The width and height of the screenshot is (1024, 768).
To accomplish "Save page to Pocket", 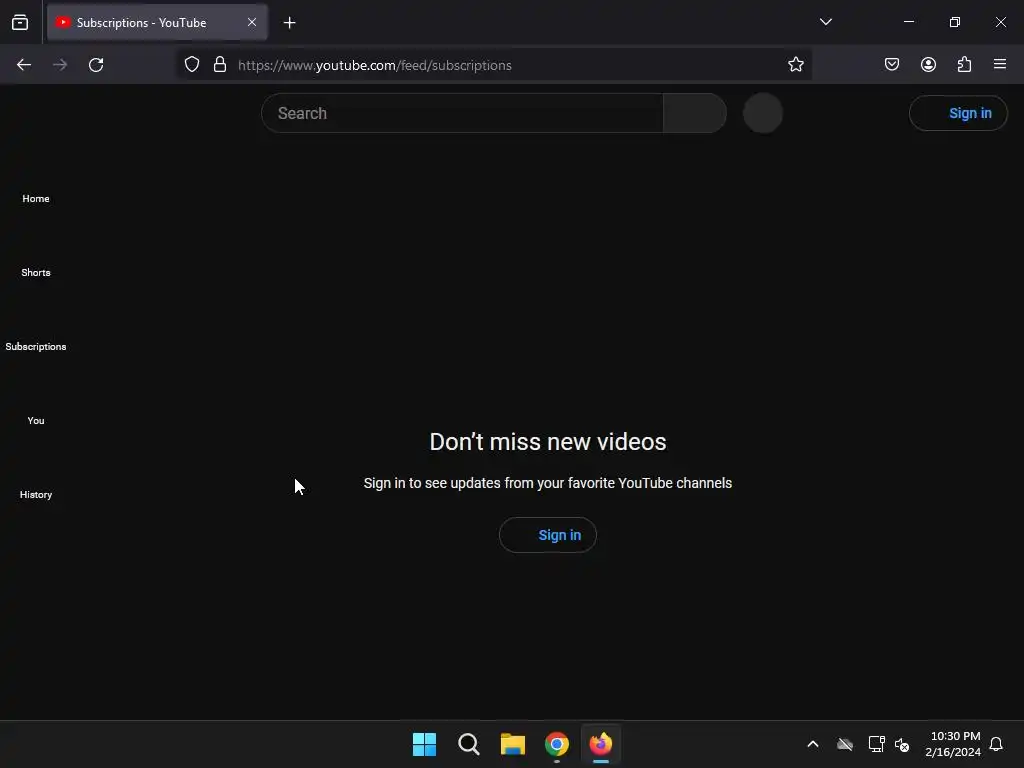I will pyautogui.click(x=892, y=64).
